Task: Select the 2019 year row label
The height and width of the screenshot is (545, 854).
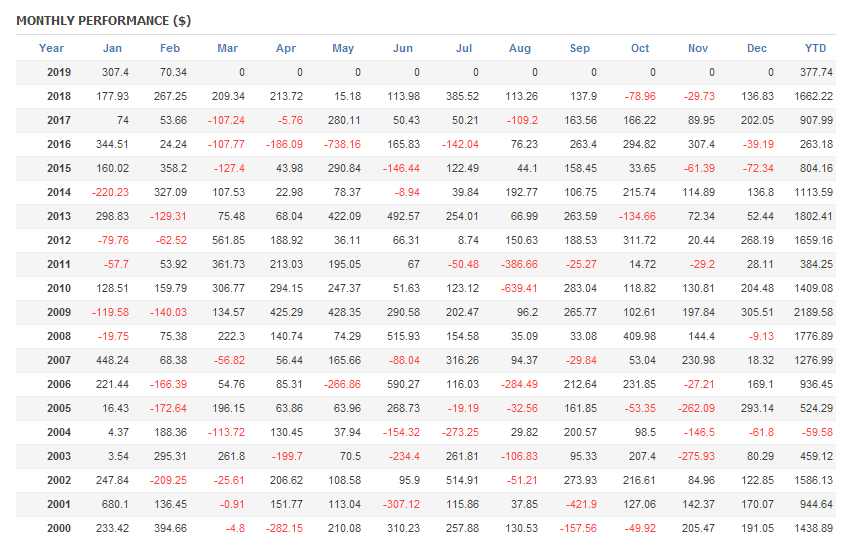Action: coord(59,72)
